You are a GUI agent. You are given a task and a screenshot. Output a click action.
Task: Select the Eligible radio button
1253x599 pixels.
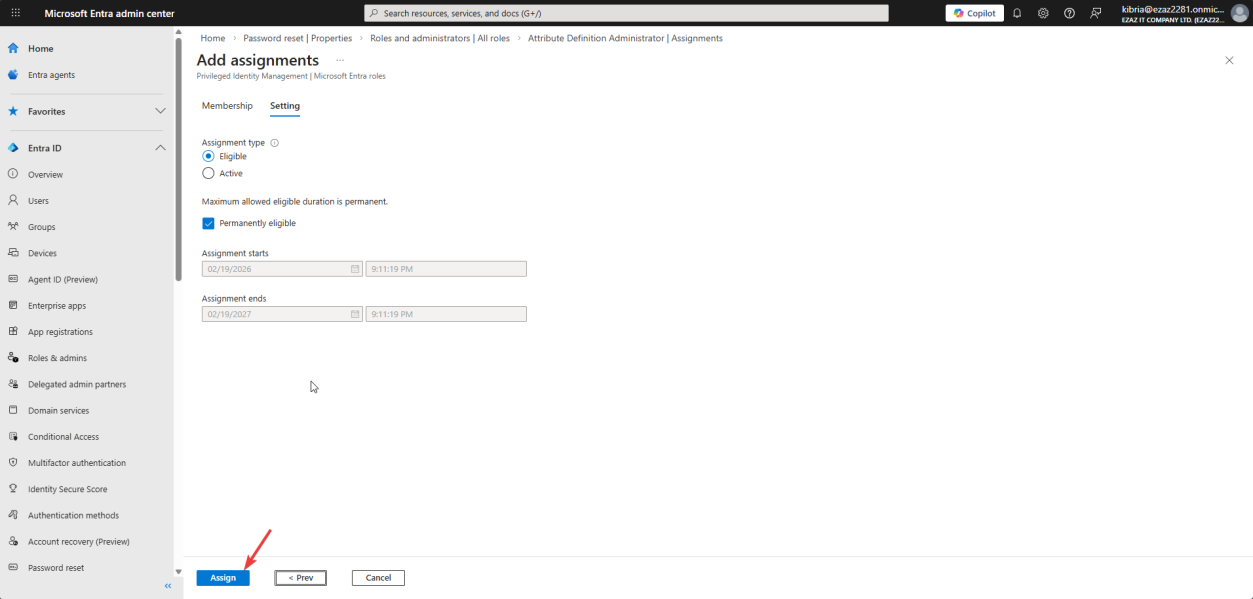(208, 156)
